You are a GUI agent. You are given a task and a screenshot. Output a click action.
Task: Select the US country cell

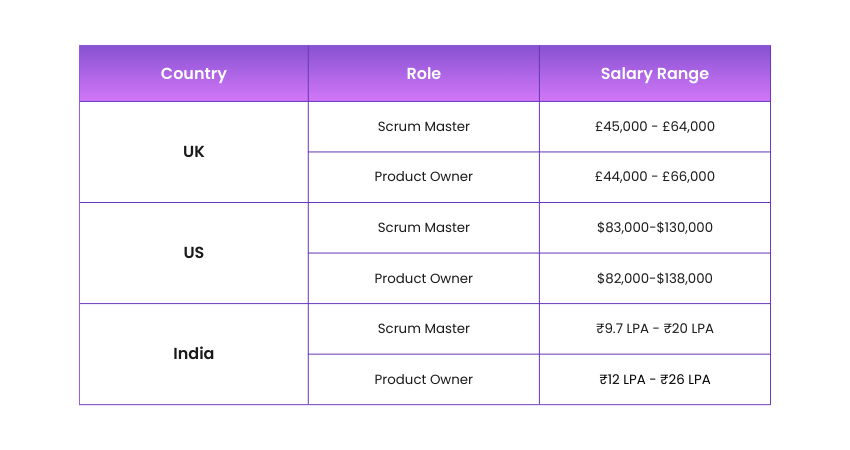coord(193,253)
